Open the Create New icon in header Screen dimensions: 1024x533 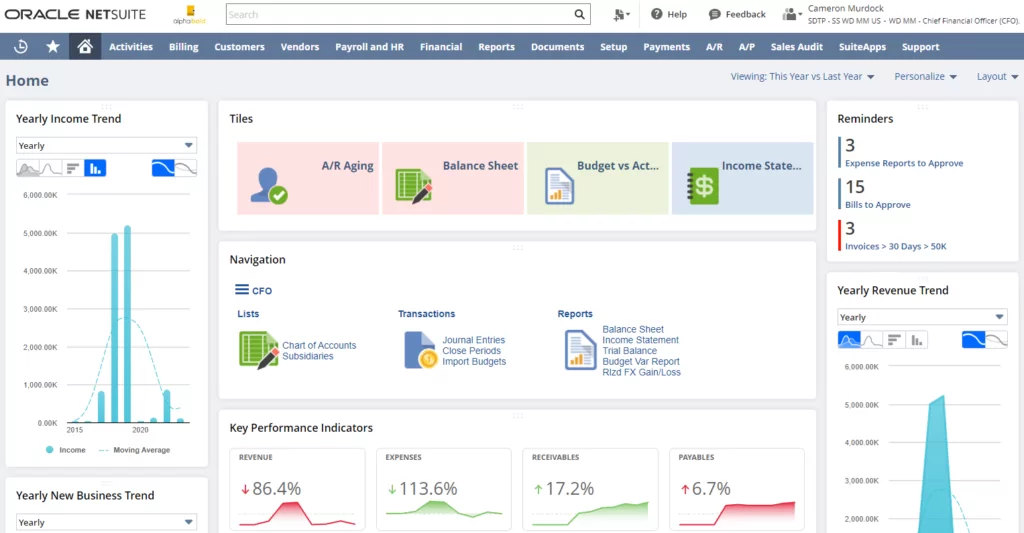pyautogui.click(x=621, y=14)
